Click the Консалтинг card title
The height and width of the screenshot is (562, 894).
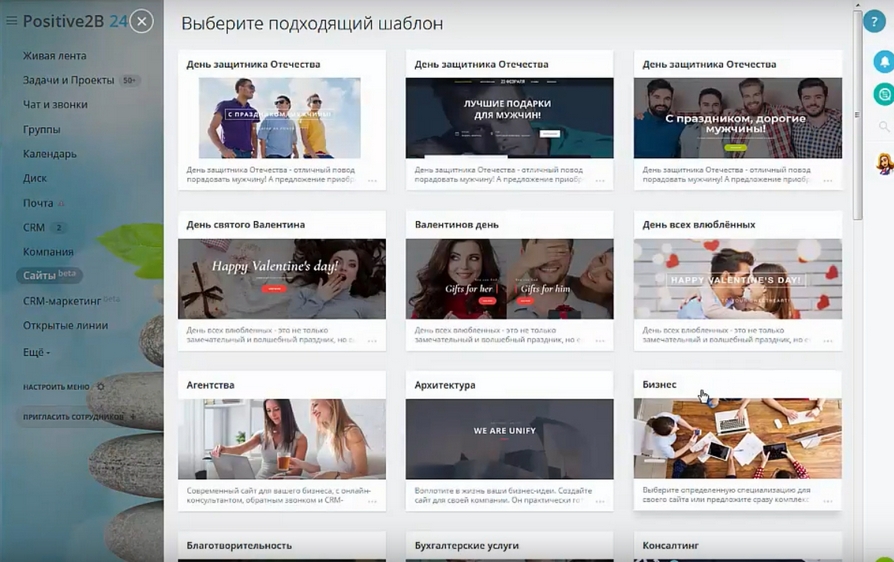[x=670, y=545]
